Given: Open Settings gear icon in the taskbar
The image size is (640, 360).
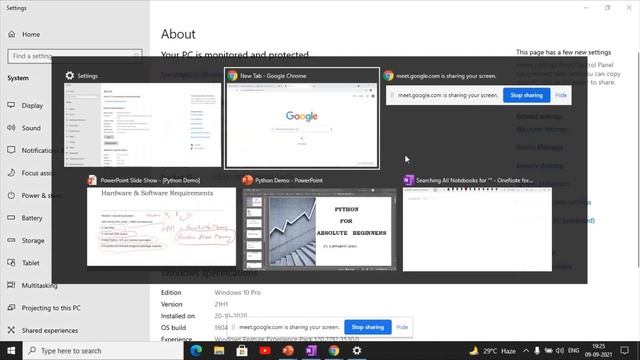Looking at the screenshot, I should (x=357, y=351).
